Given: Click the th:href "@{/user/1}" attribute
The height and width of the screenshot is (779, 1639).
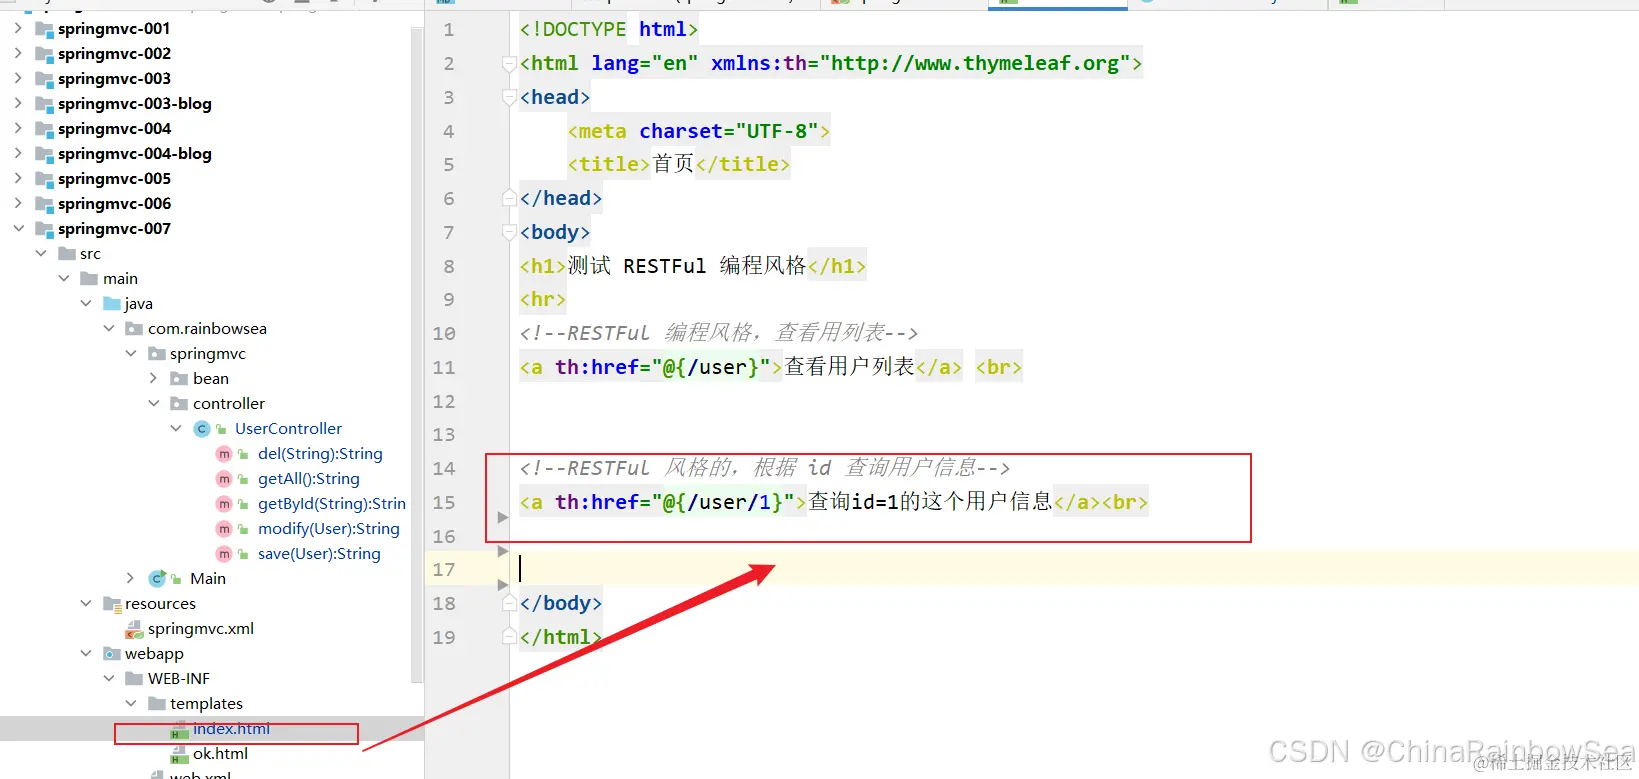Looking at the screenshot, I should tap(675, 502).
